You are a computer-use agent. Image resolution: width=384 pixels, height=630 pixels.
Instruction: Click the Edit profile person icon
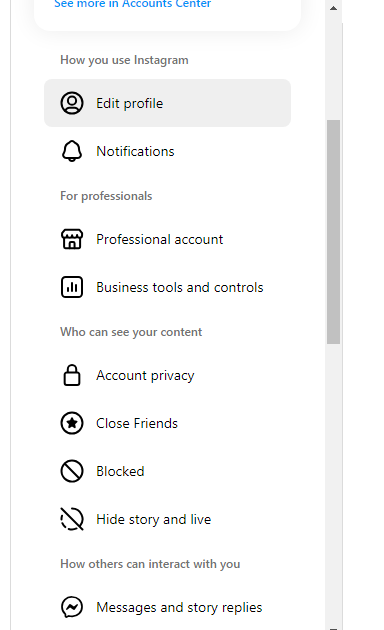72,103
